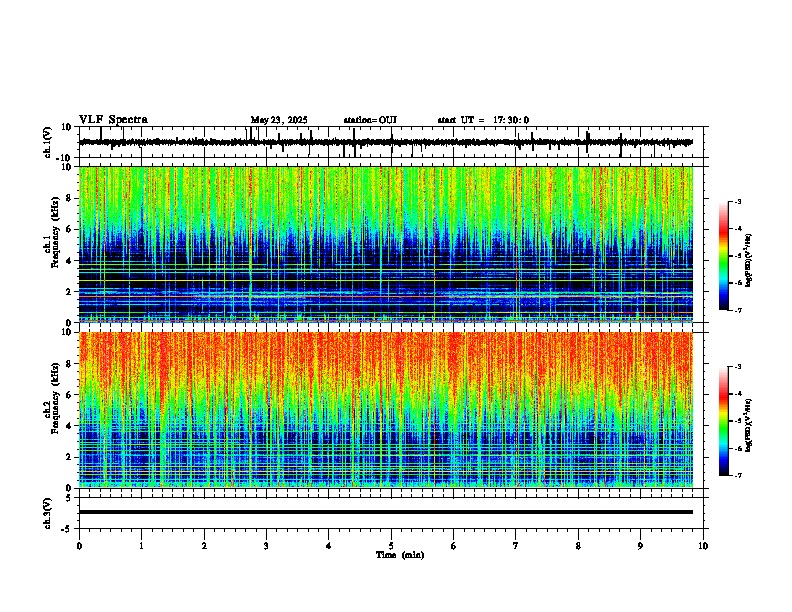The height and width of the screenshot is (612, 792).
Task: Click the ch.1 voltage waveform trace
Action: [x=386, y=142]
